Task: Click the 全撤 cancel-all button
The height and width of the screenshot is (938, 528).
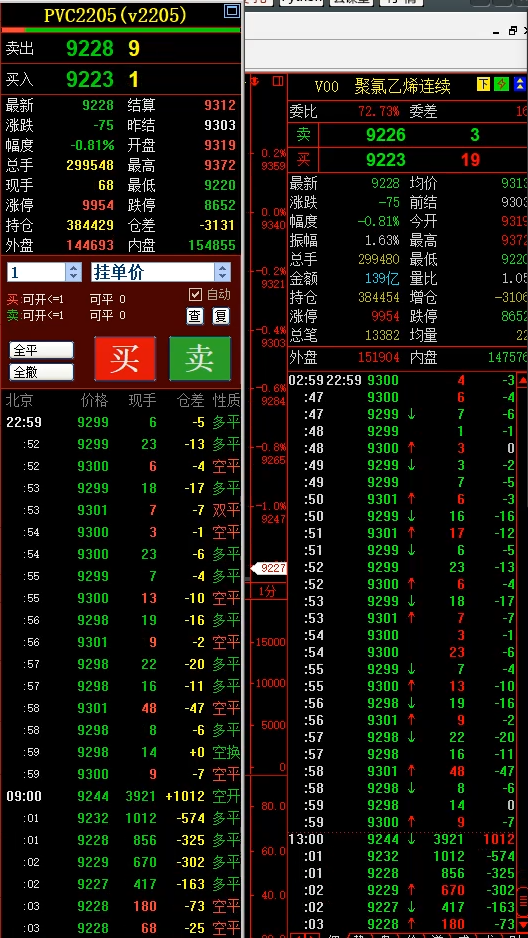Action: (41, 372)
